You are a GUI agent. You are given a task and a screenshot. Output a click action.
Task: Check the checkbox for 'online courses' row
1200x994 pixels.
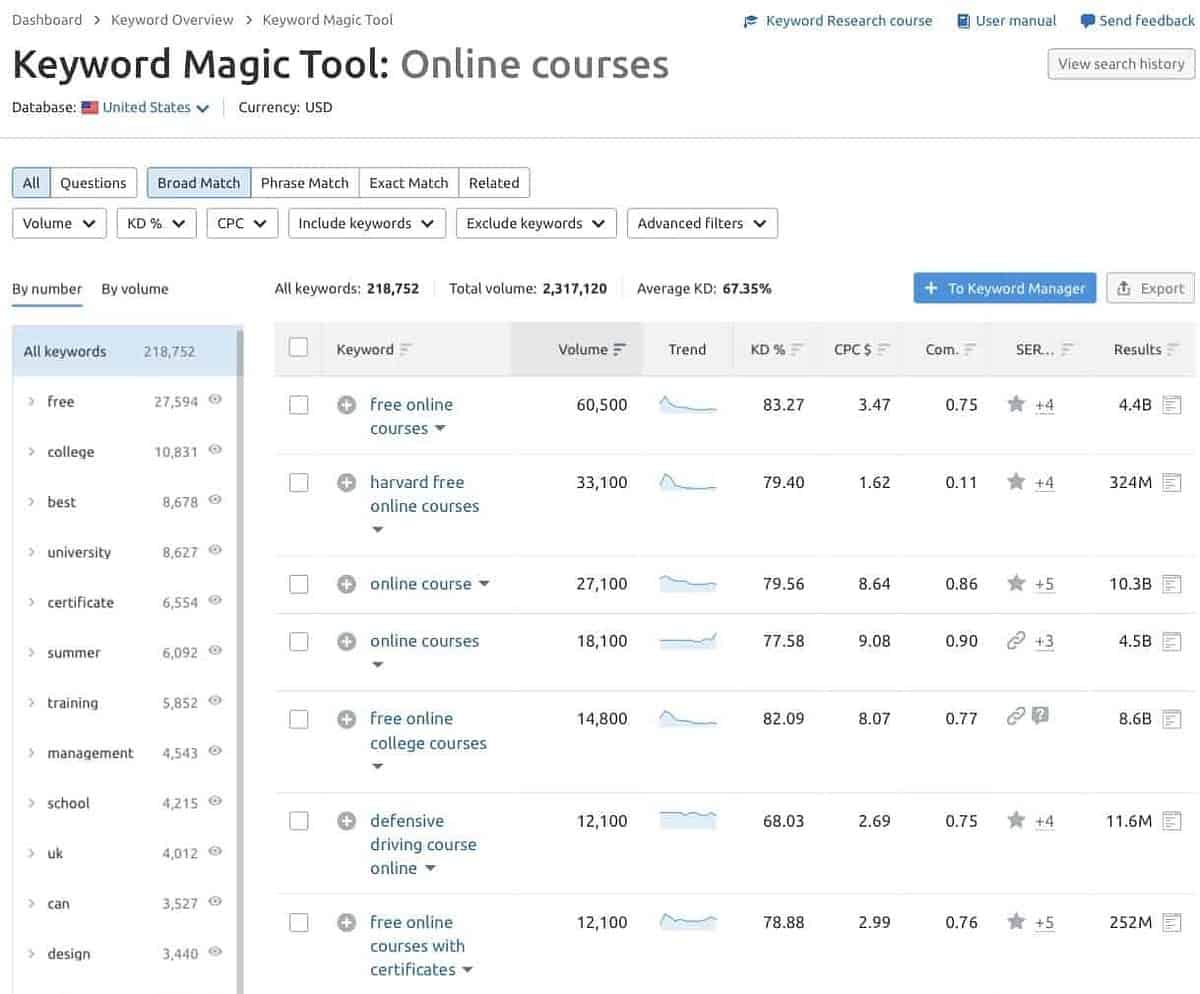(298, 641)
